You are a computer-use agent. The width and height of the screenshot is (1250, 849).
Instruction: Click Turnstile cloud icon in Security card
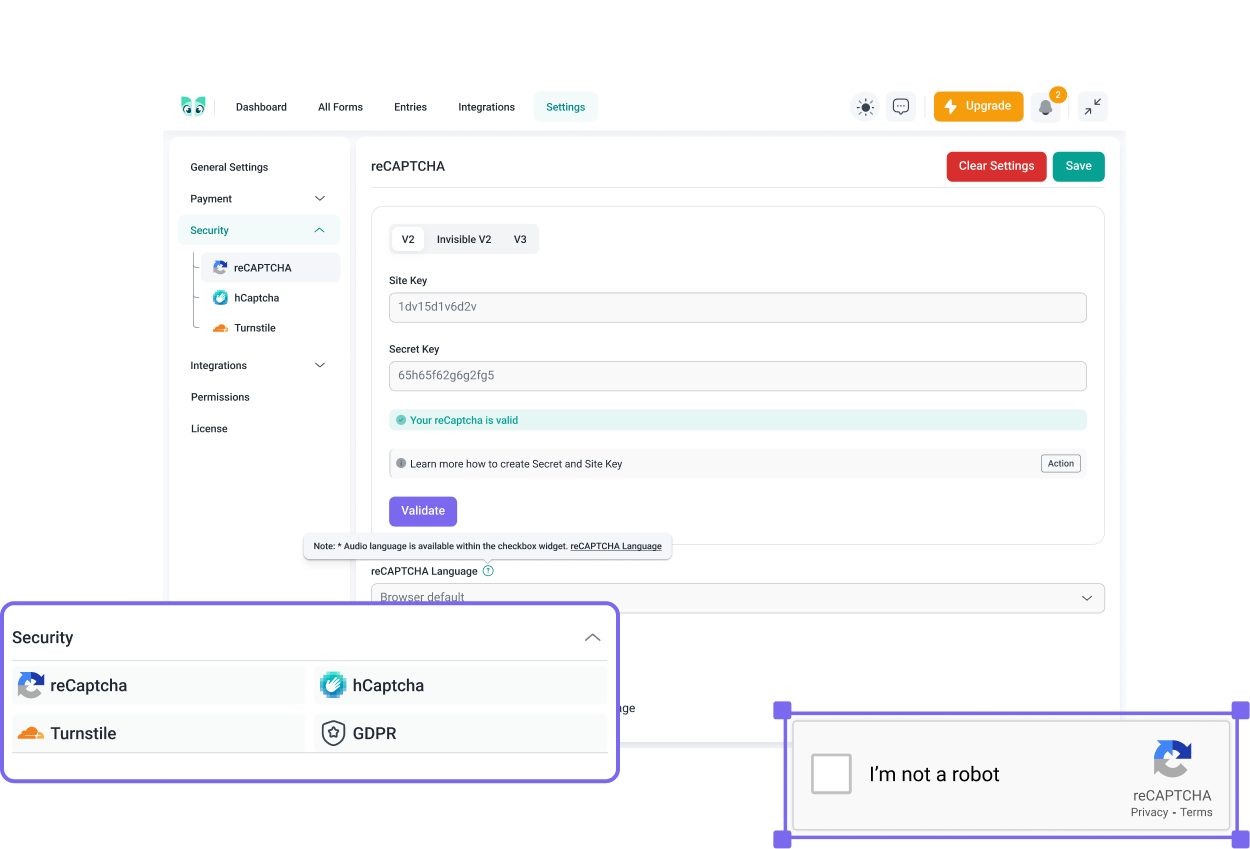coord(31,733)
